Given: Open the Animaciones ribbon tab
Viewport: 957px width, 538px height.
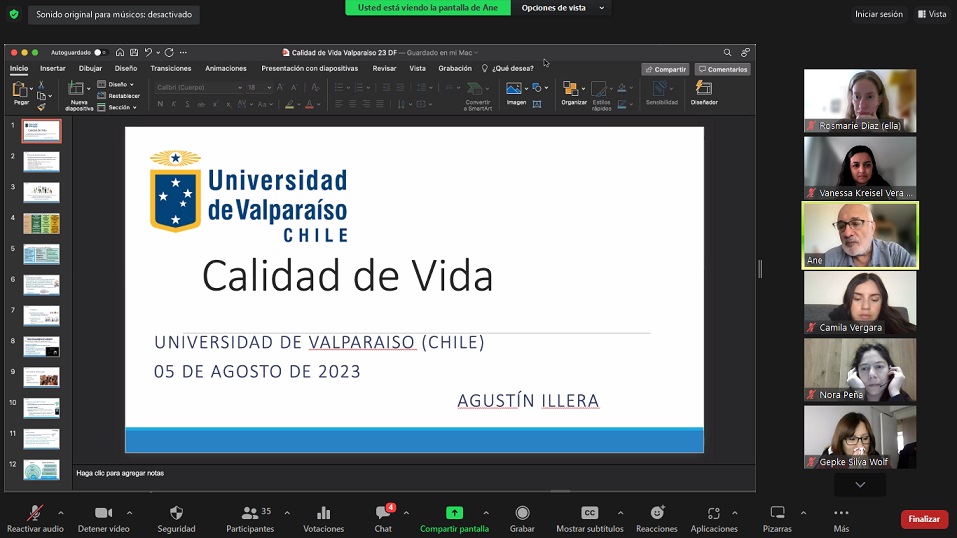Looking at the screenshot, I should pos(226,68).
